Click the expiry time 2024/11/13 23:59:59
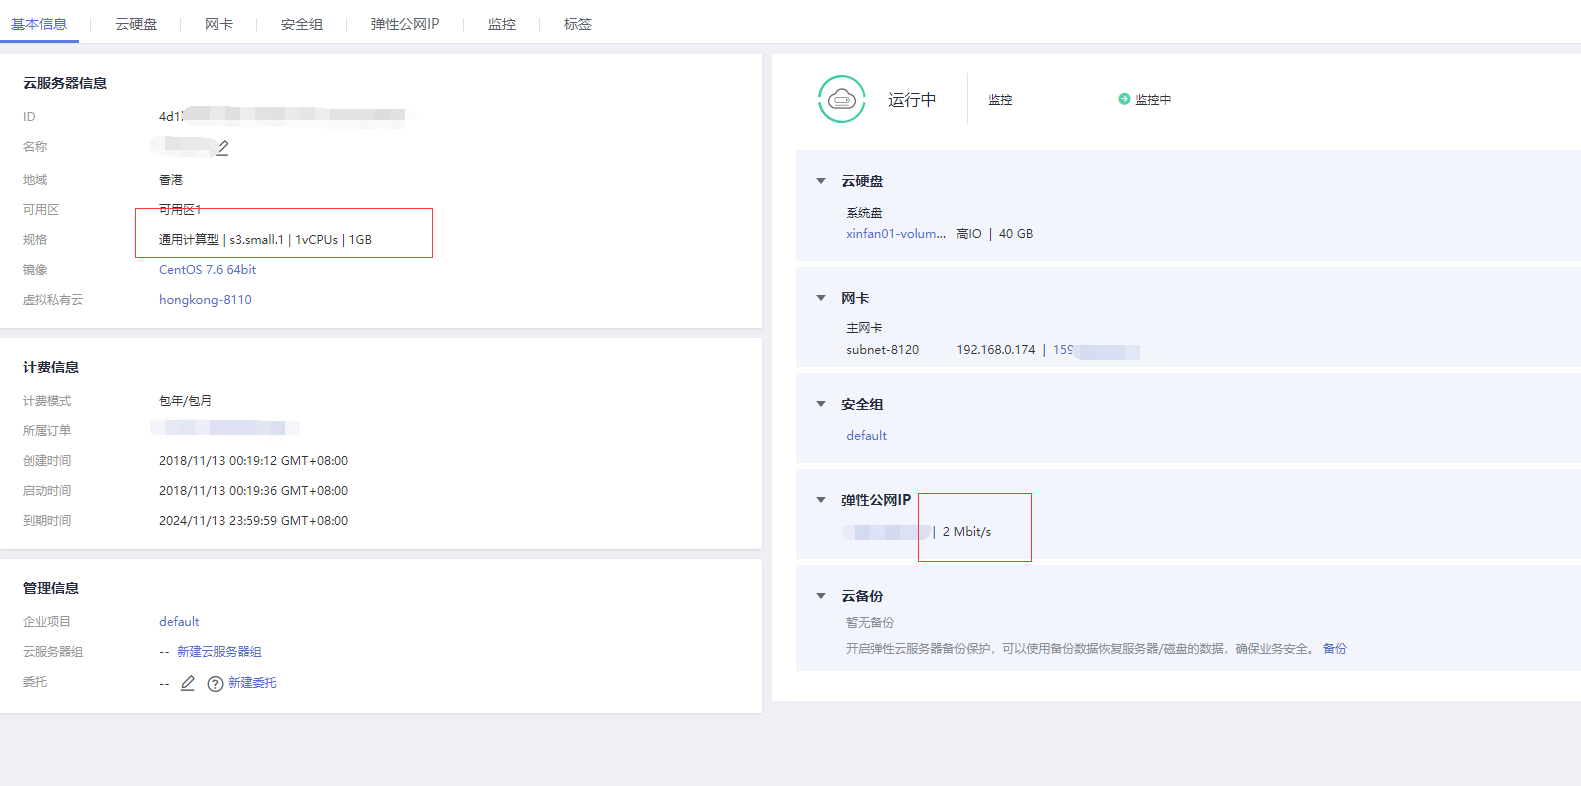 [253, 521]
